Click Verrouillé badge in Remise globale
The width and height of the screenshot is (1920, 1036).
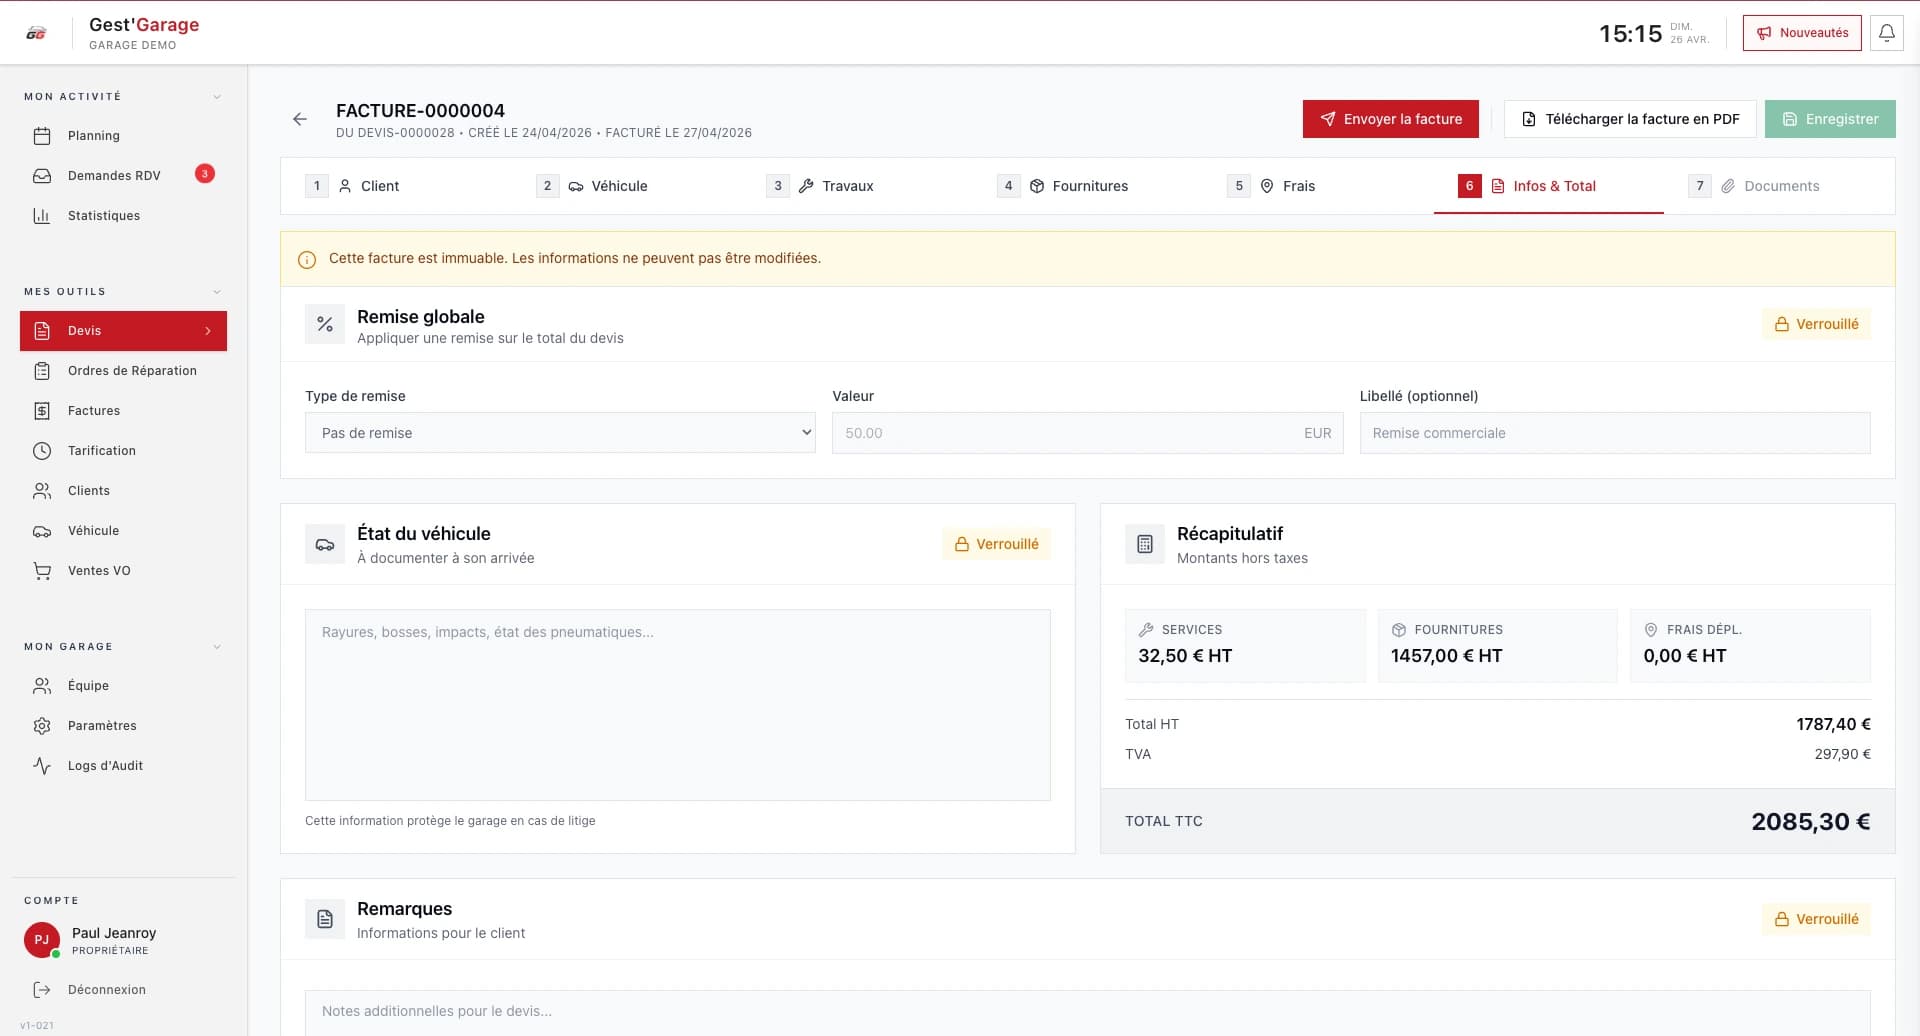tap(1816, 324)
